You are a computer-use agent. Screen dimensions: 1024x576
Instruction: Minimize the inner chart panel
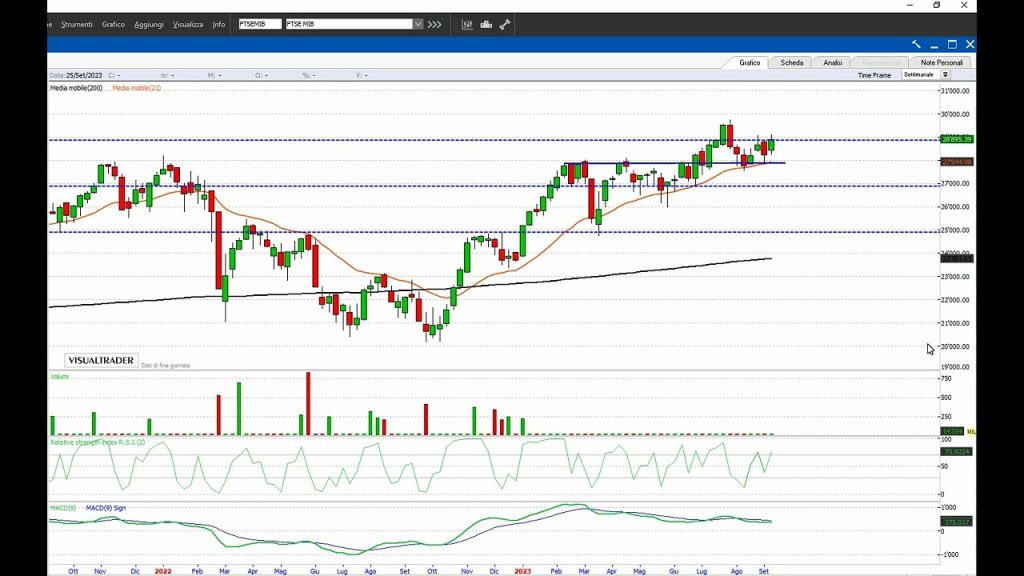coord(934,44)
